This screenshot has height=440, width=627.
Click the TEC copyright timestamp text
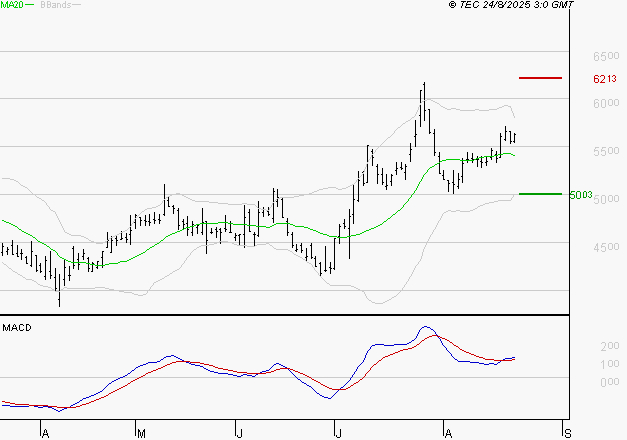coord(511,5)
